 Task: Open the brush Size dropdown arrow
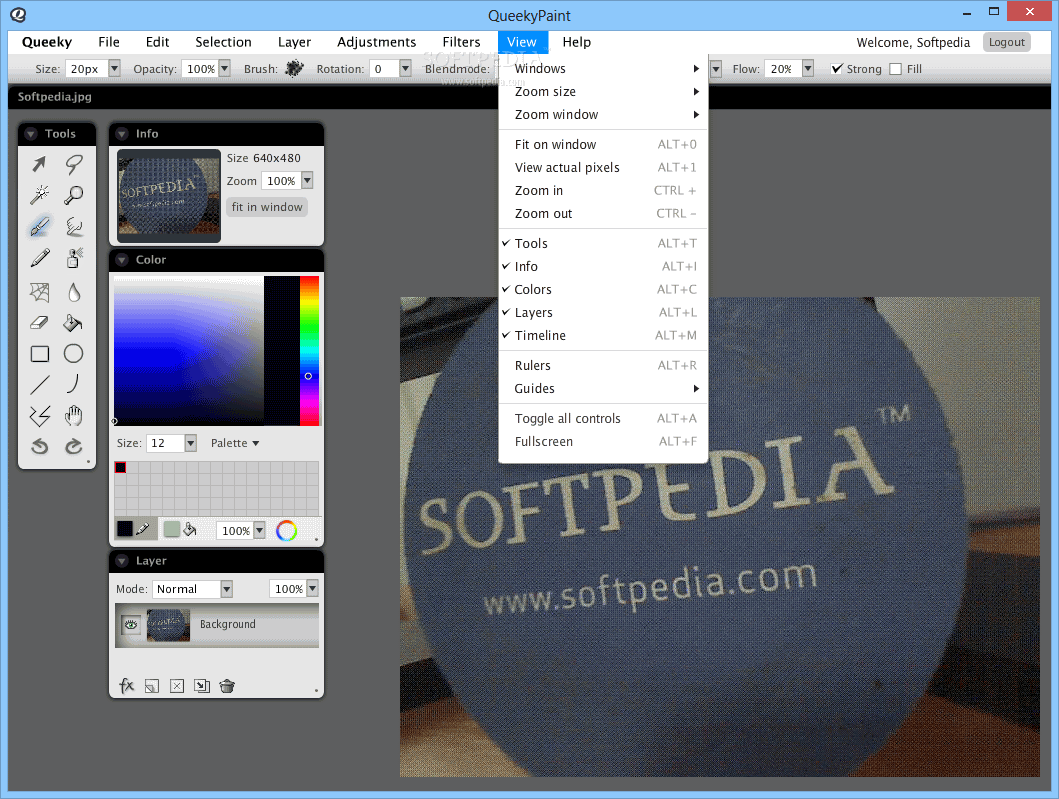tap(114, 68)
